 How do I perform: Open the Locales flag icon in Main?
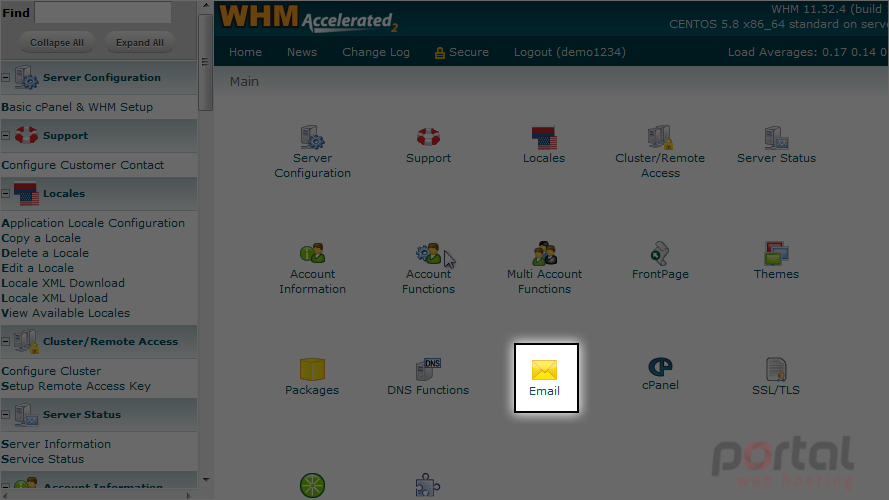[x=544, y=138]
